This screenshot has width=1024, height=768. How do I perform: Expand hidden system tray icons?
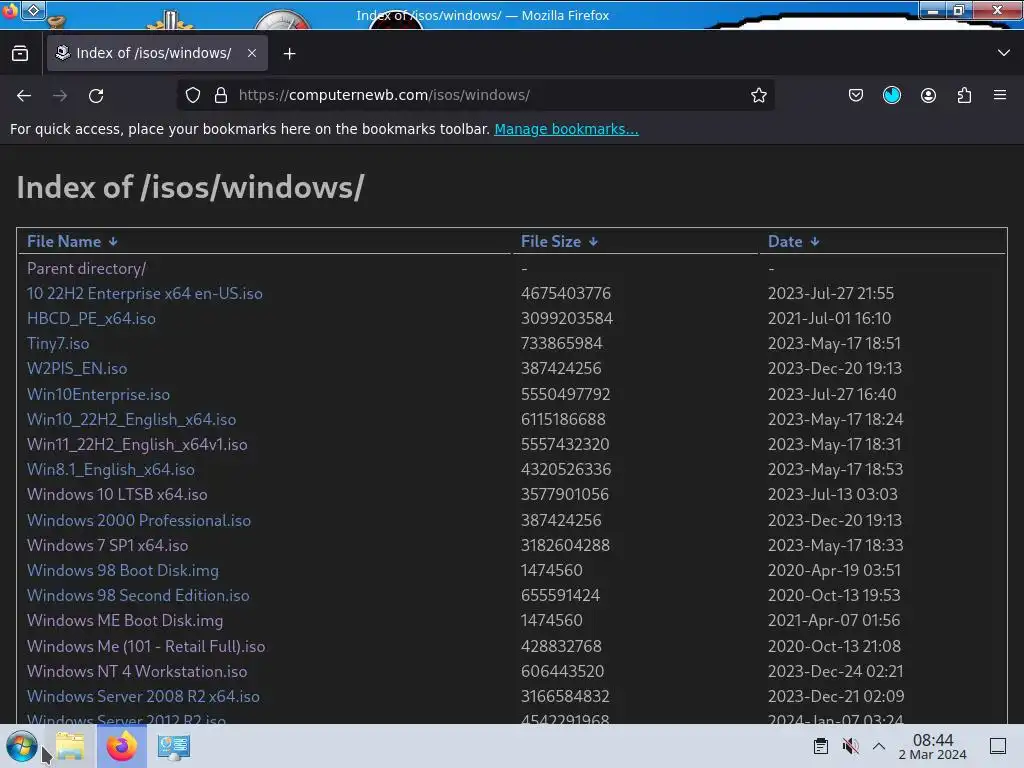(x=879, y=746)
